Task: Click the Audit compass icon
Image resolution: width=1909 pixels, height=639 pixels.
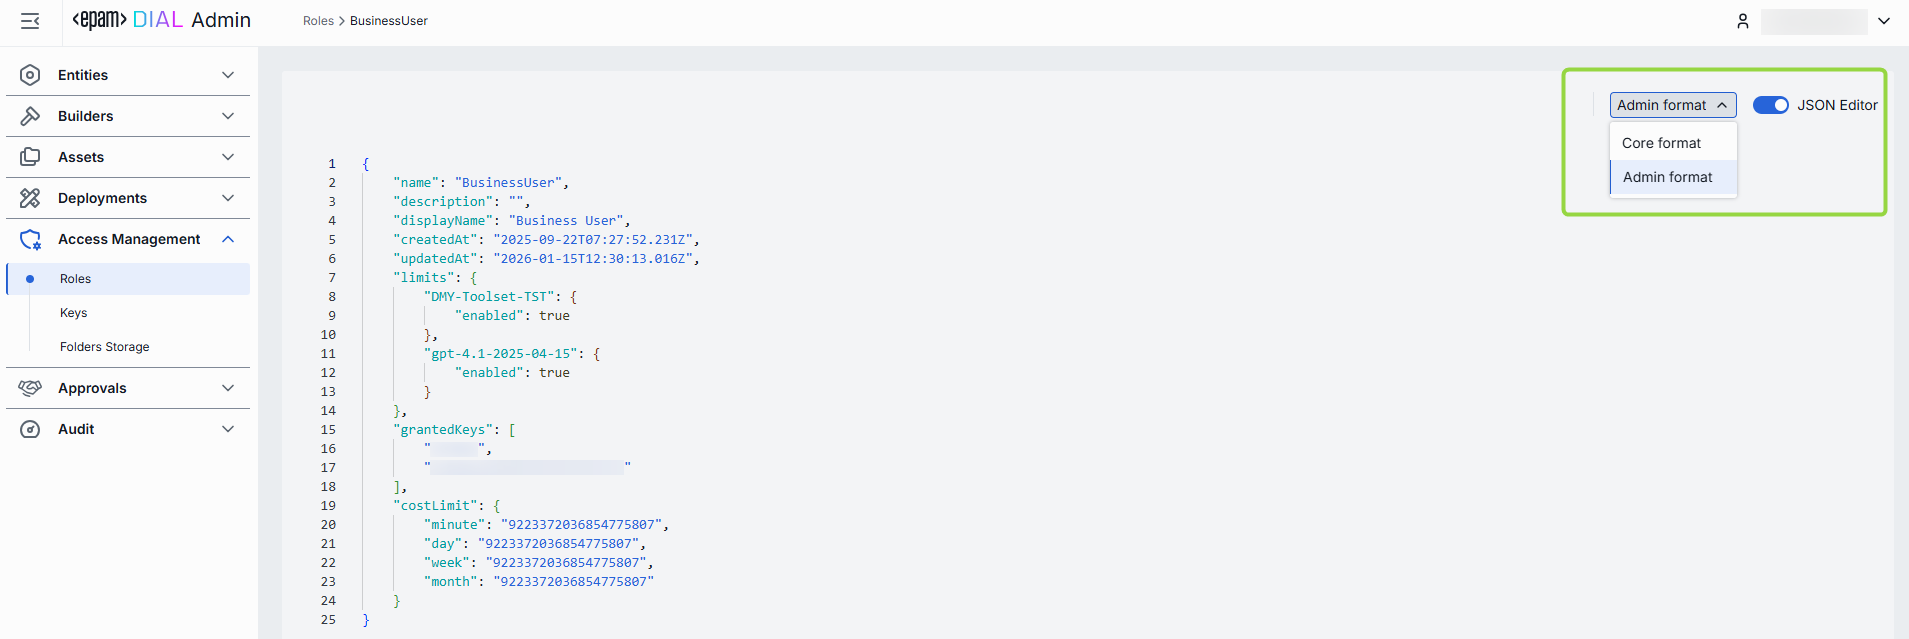Action: [30, 429]
